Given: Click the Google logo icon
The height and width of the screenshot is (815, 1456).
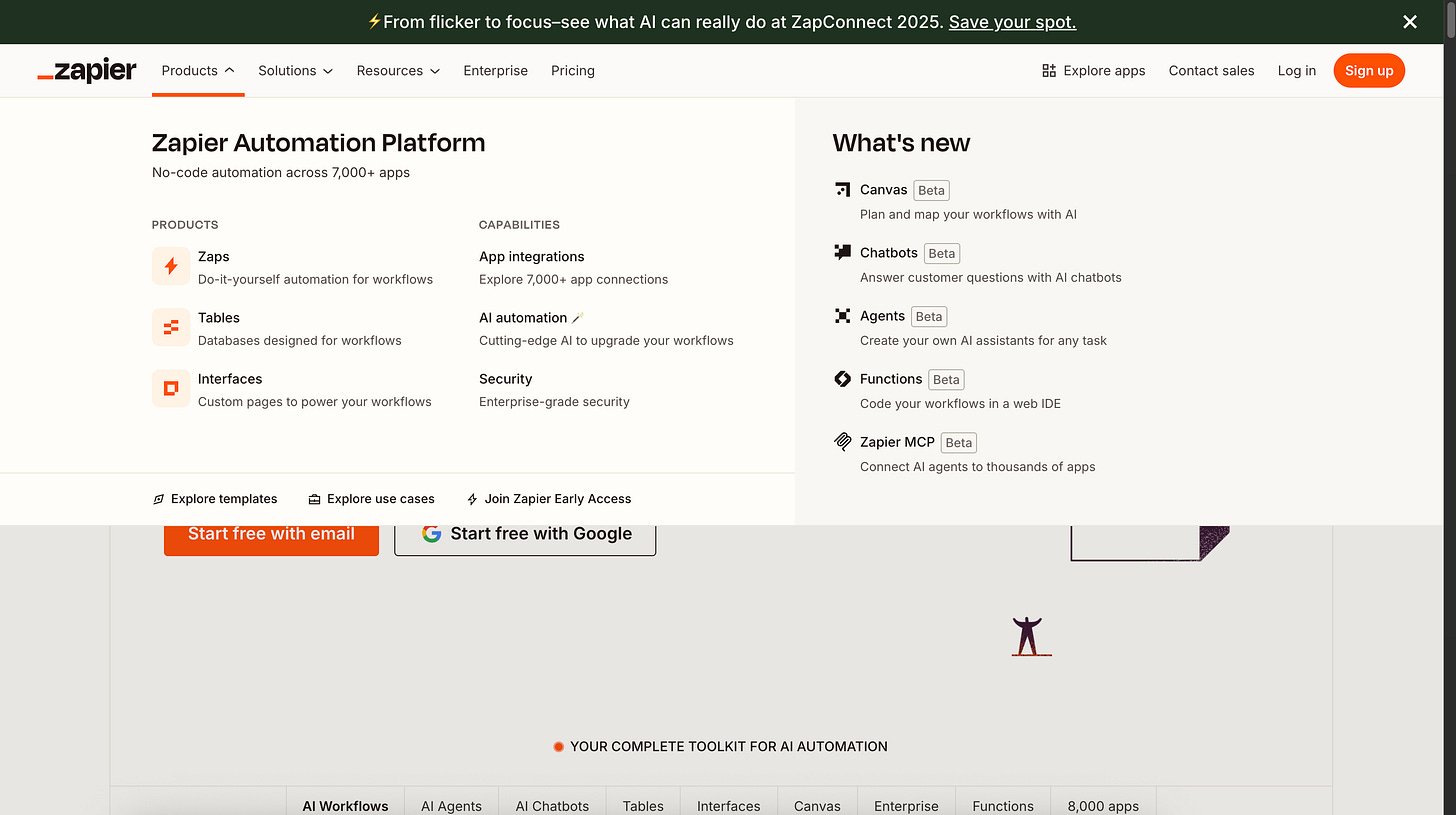Looking at the screenshot, I should click(432, 533).
